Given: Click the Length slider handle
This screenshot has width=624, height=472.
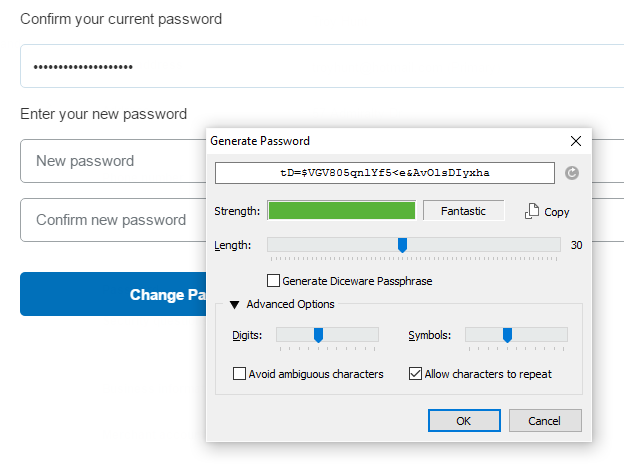Looking at the screenshot, I should tap(402, 245).
